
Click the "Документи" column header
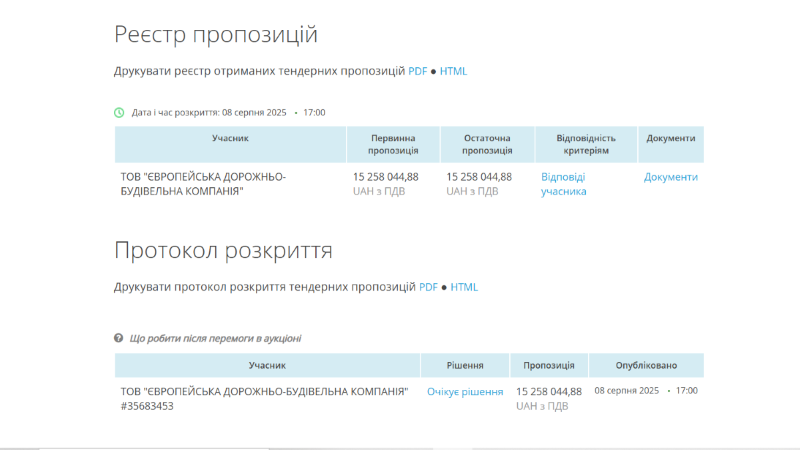click(x=670, y=138)
